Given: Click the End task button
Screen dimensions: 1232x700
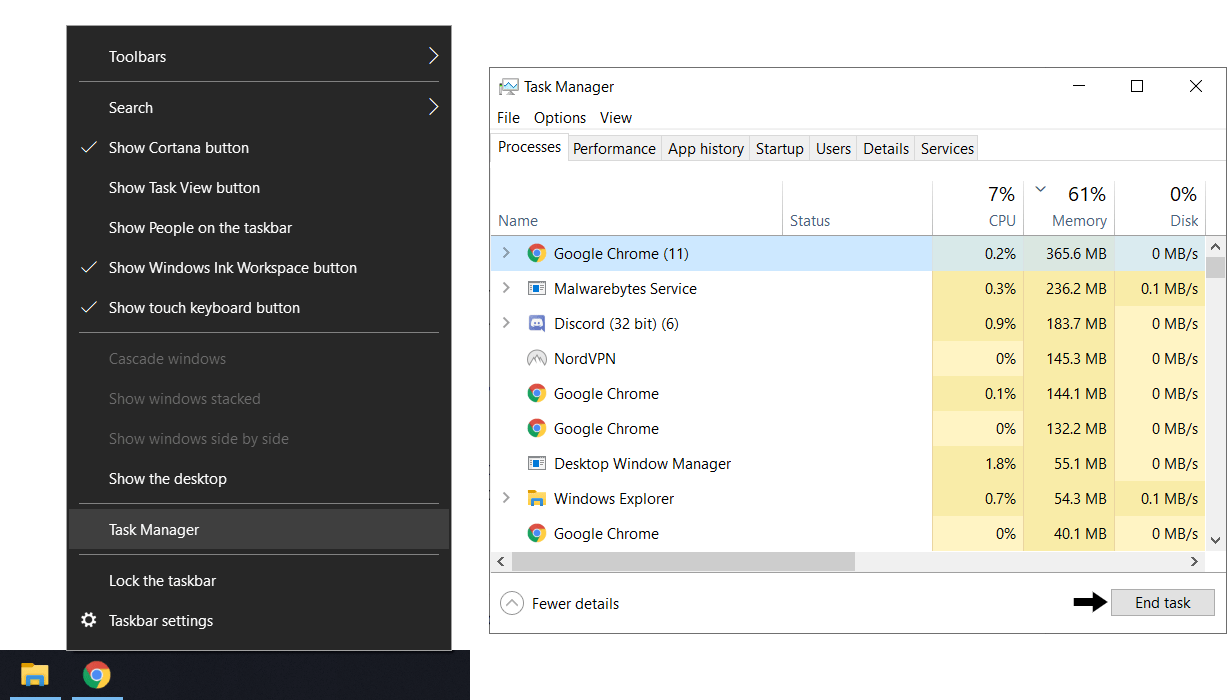Looking at the screenshot, I should click(1162, 602).
